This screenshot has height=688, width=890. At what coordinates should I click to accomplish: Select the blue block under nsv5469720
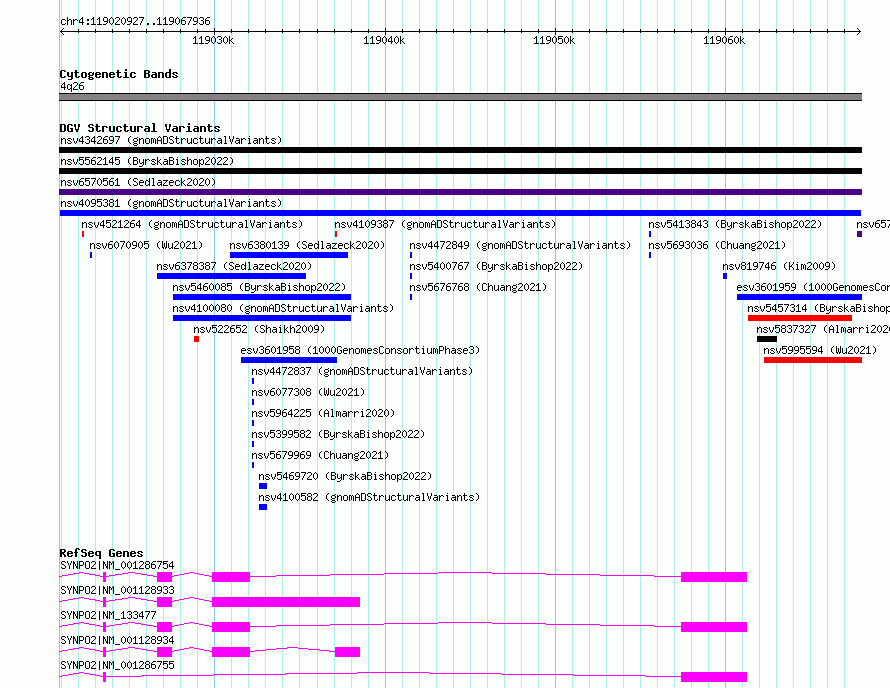(x=263, y=486)
